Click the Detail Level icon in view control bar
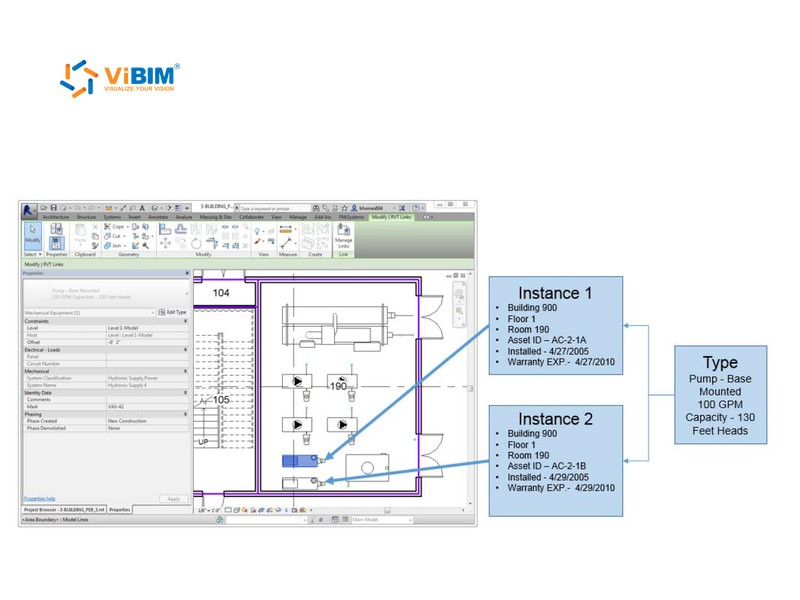This screenshot has width=800, height=600. [x=228, y=510]
